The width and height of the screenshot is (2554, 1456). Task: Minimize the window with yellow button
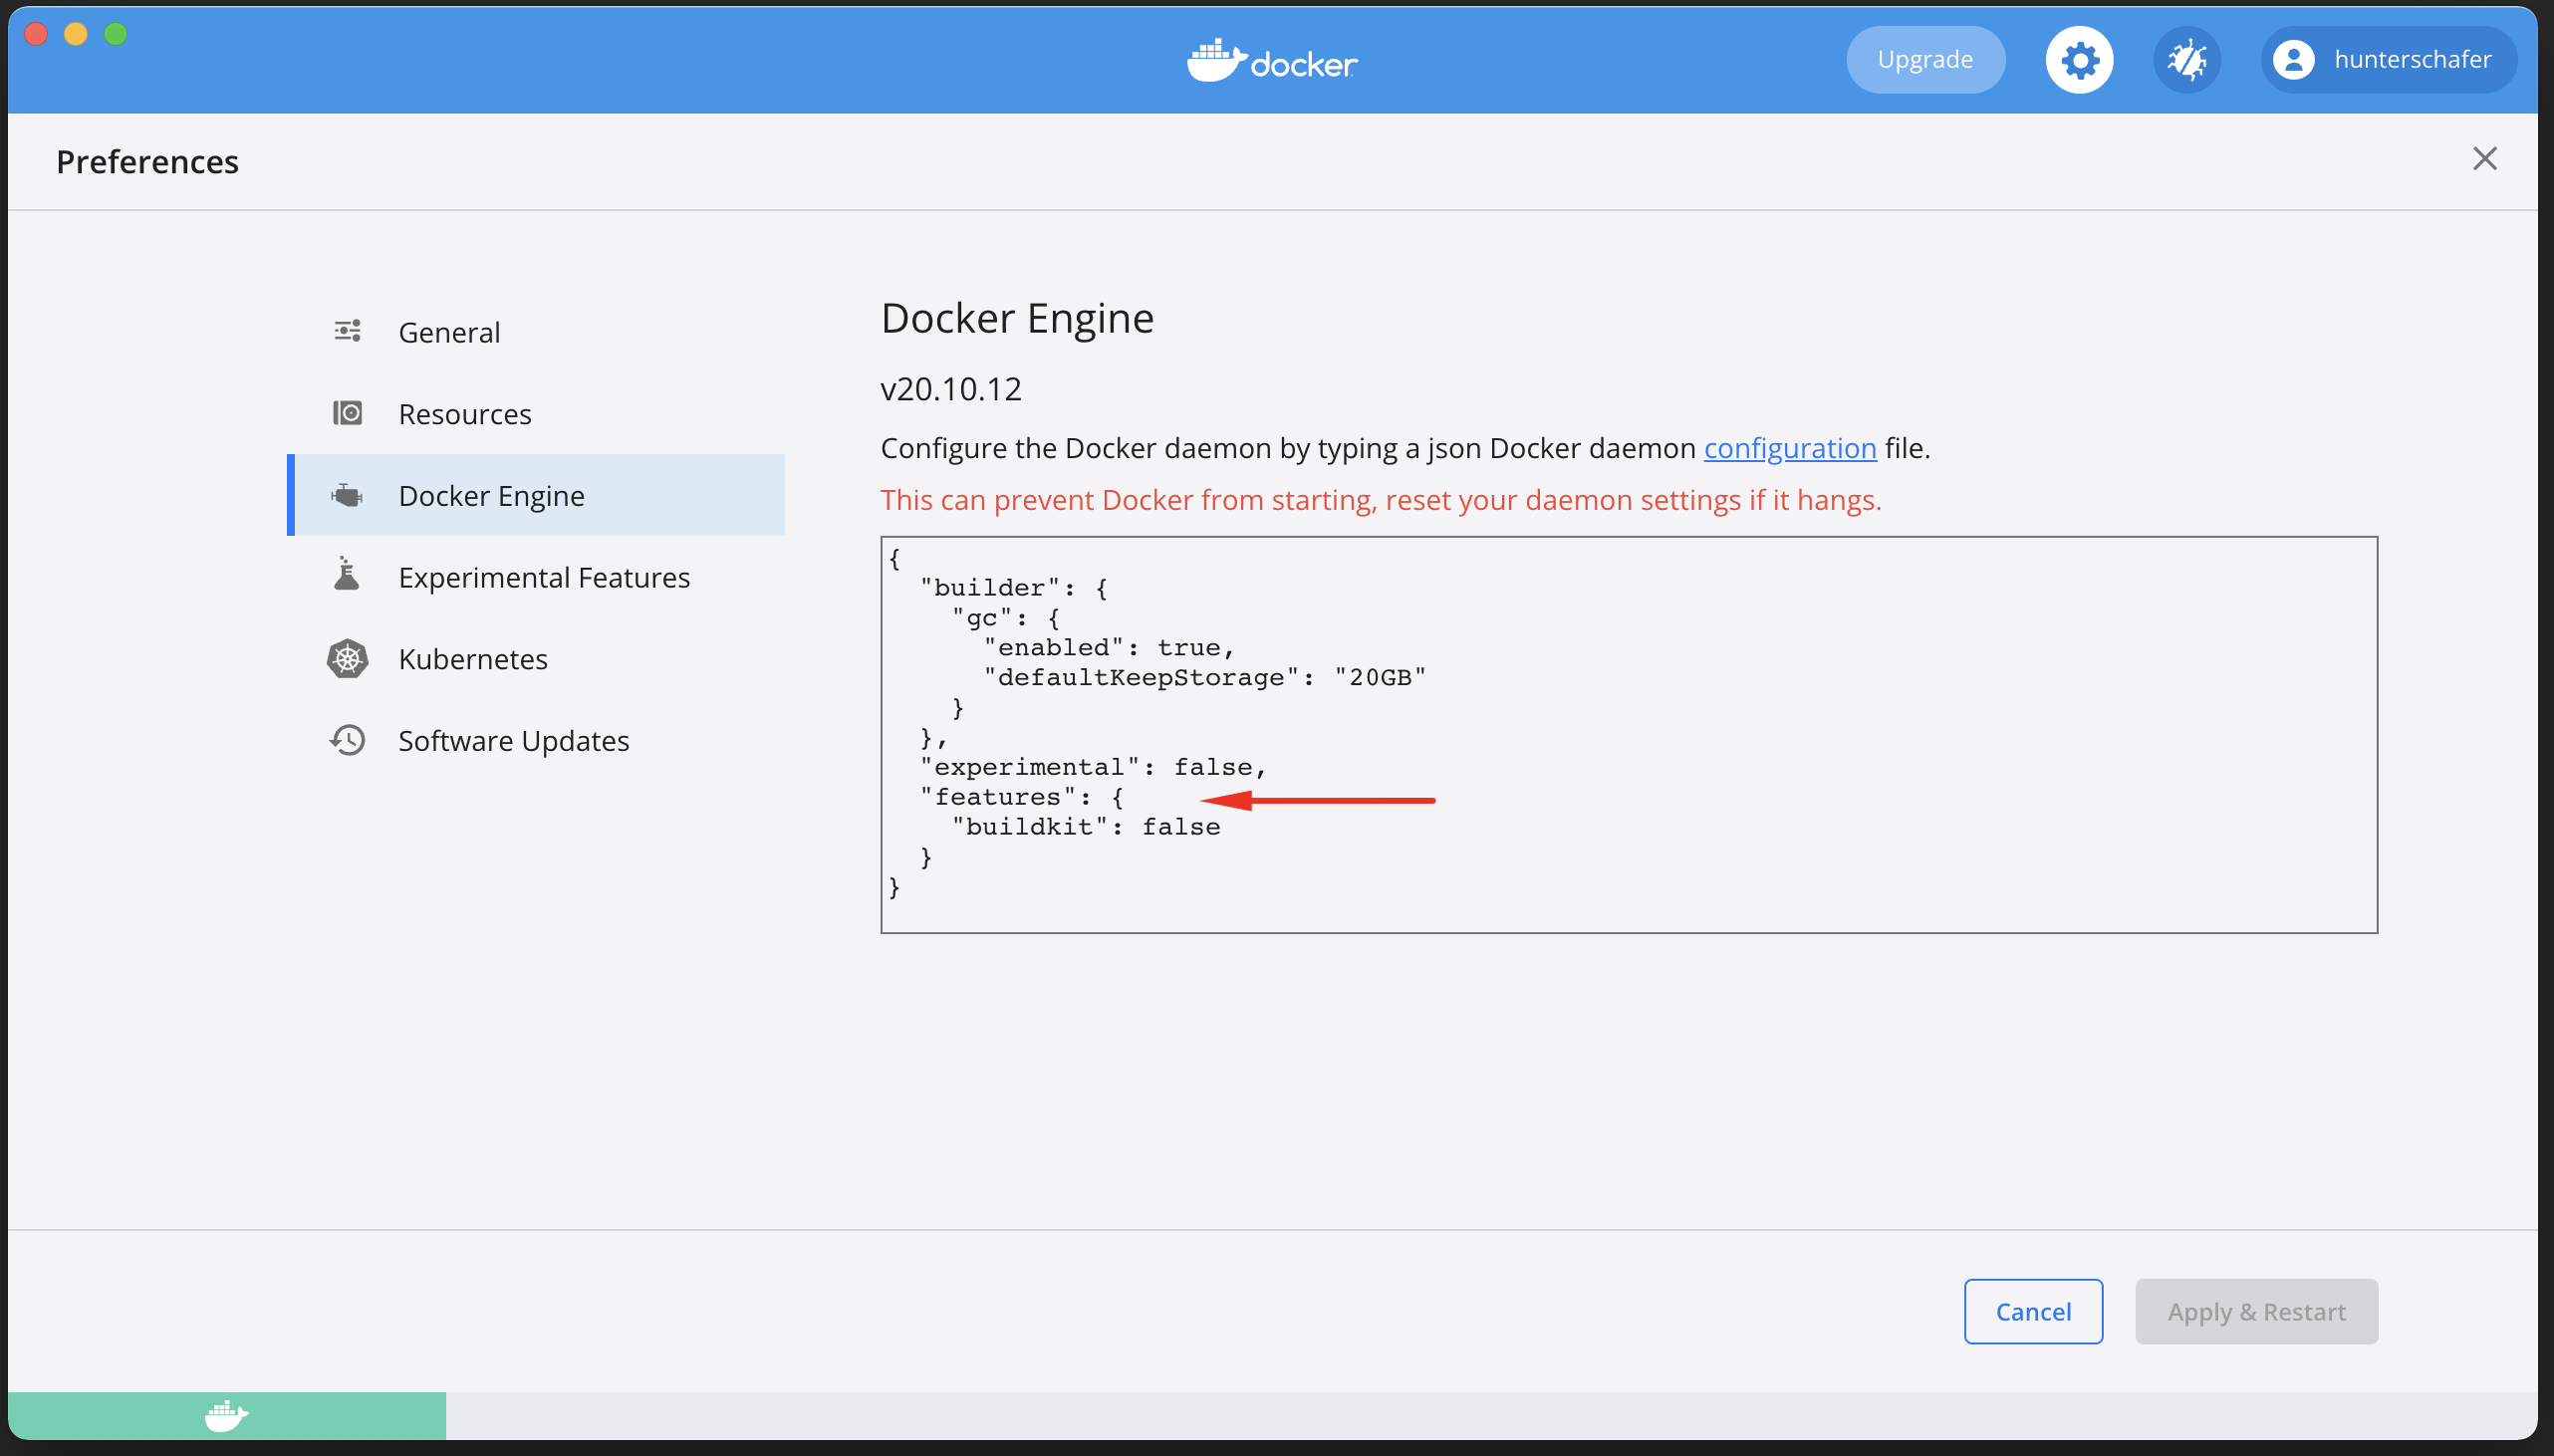76,34
